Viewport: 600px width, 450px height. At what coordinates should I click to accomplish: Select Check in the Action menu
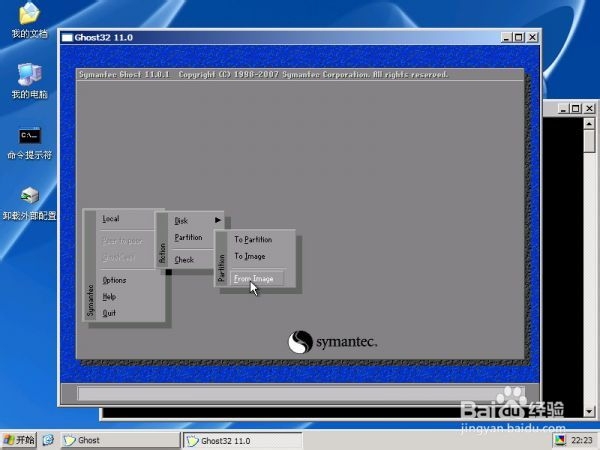click(184, 260)
